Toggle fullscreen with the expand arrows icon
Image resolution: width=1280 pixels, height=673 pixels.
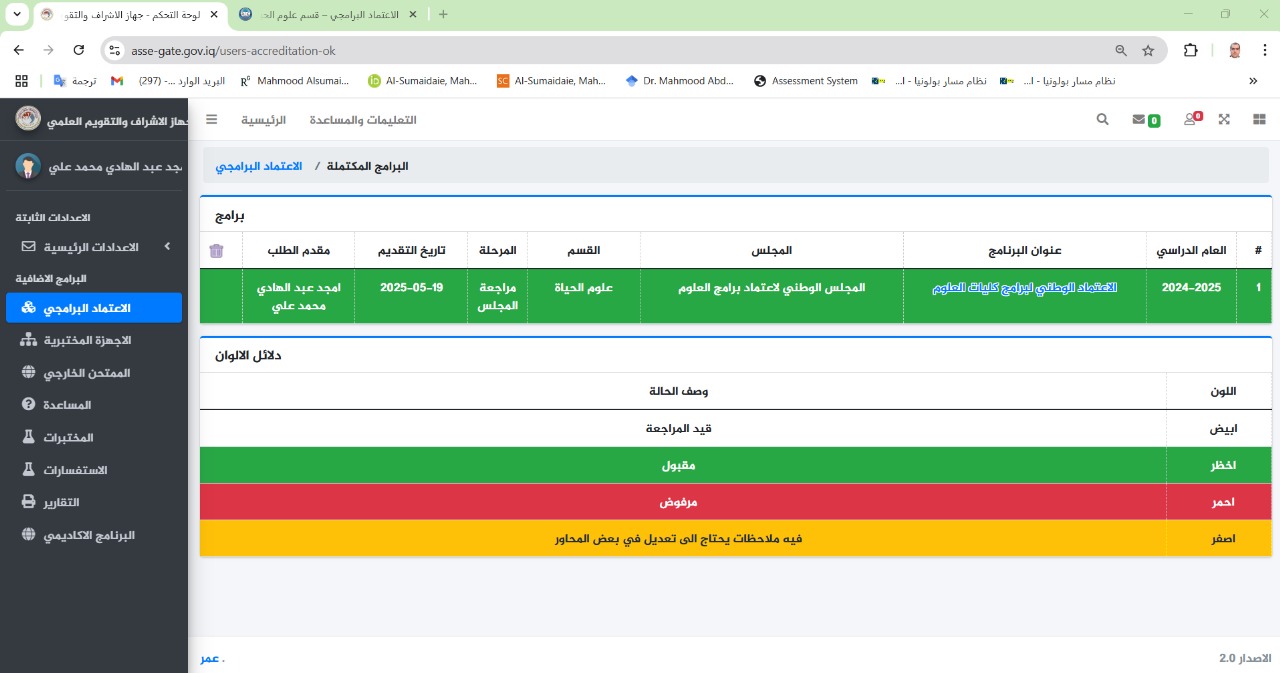(x=1224, y=119)
